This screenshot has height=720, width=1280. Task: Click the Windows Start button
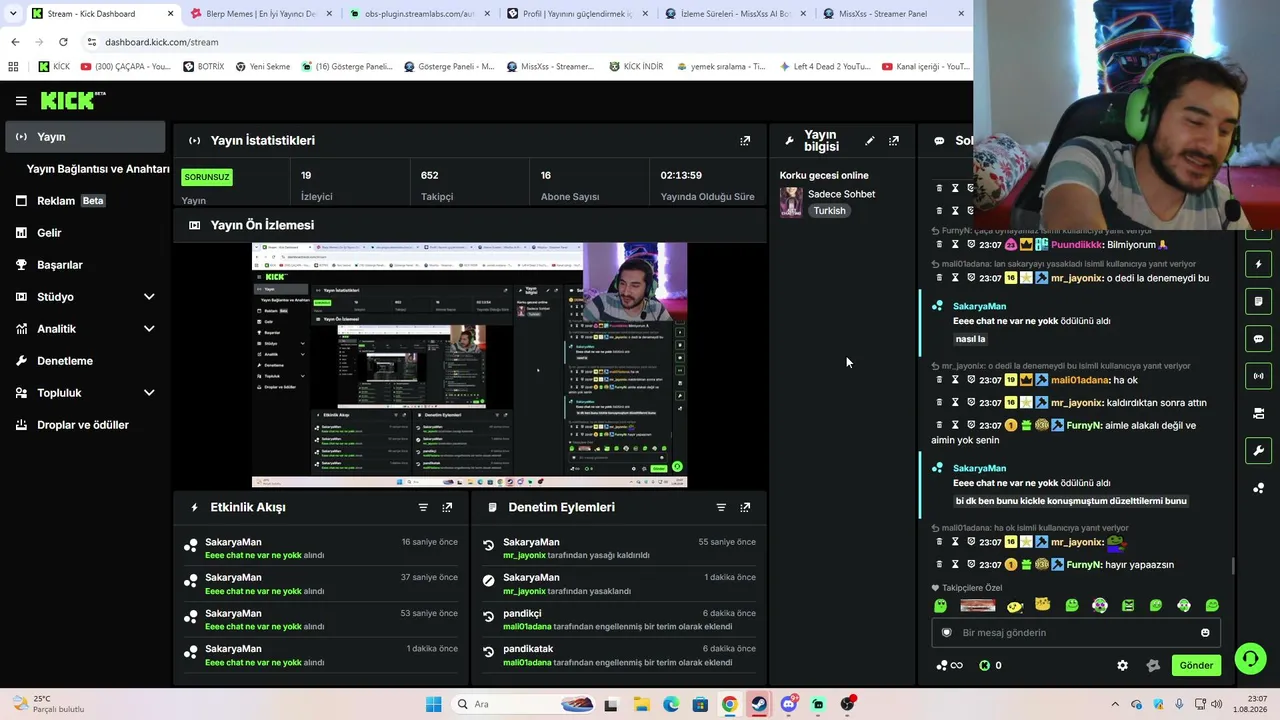[x=433, y=704]
